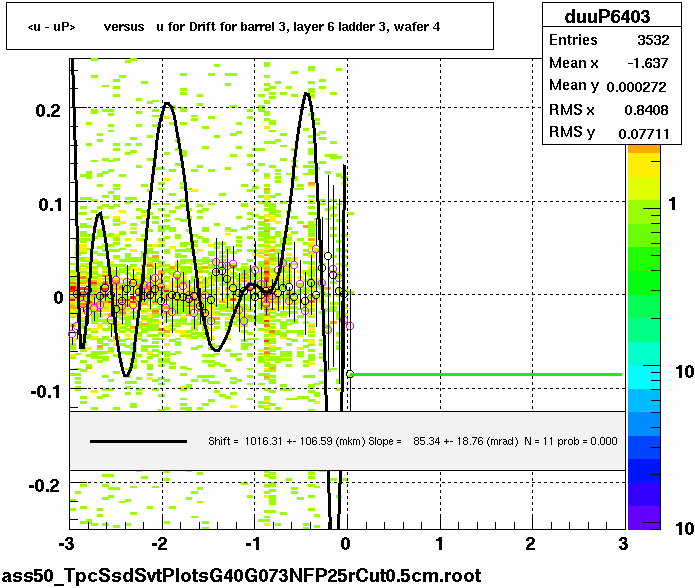This screenshot has width=695, height=588.
Task: Click the Shift and Slope fit result text
Action: 413,441
